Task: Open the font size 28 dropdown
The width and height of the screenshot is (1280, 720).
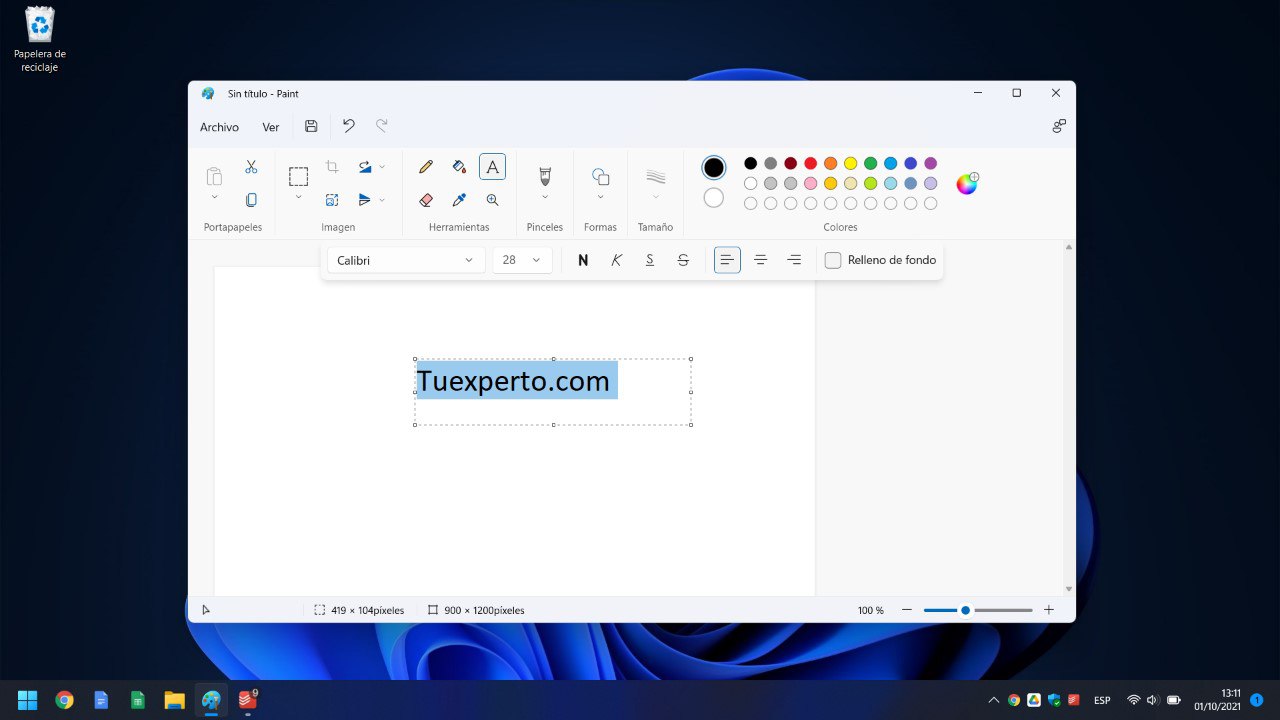Action: coord(521,260)
